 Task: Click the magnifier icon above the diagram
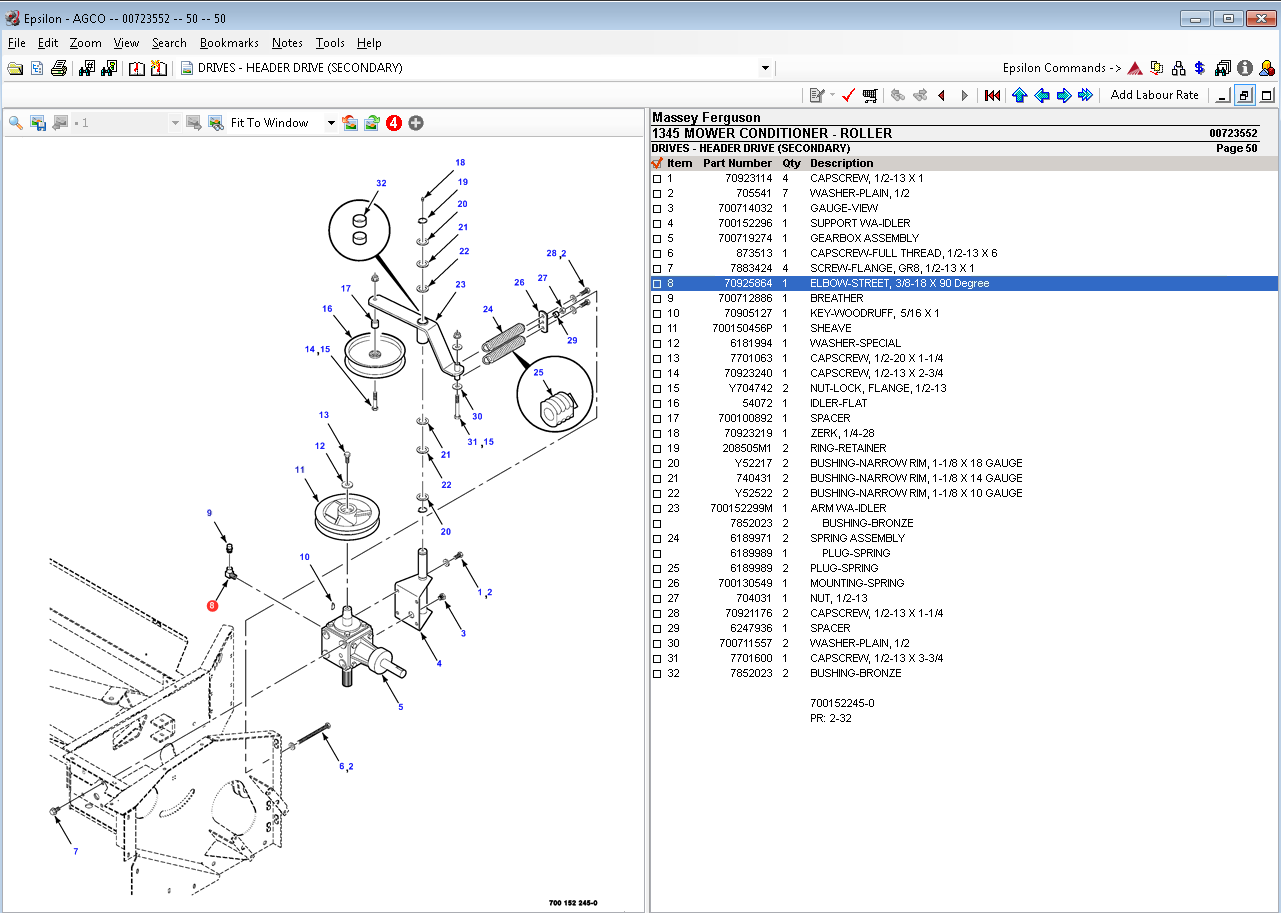click(16, 123)
